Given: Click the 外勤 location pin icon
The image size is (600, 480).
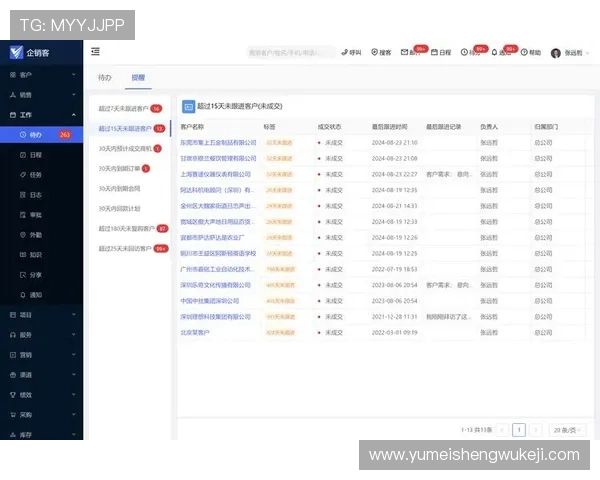Looking at the screenshot, I should [23, 235].
